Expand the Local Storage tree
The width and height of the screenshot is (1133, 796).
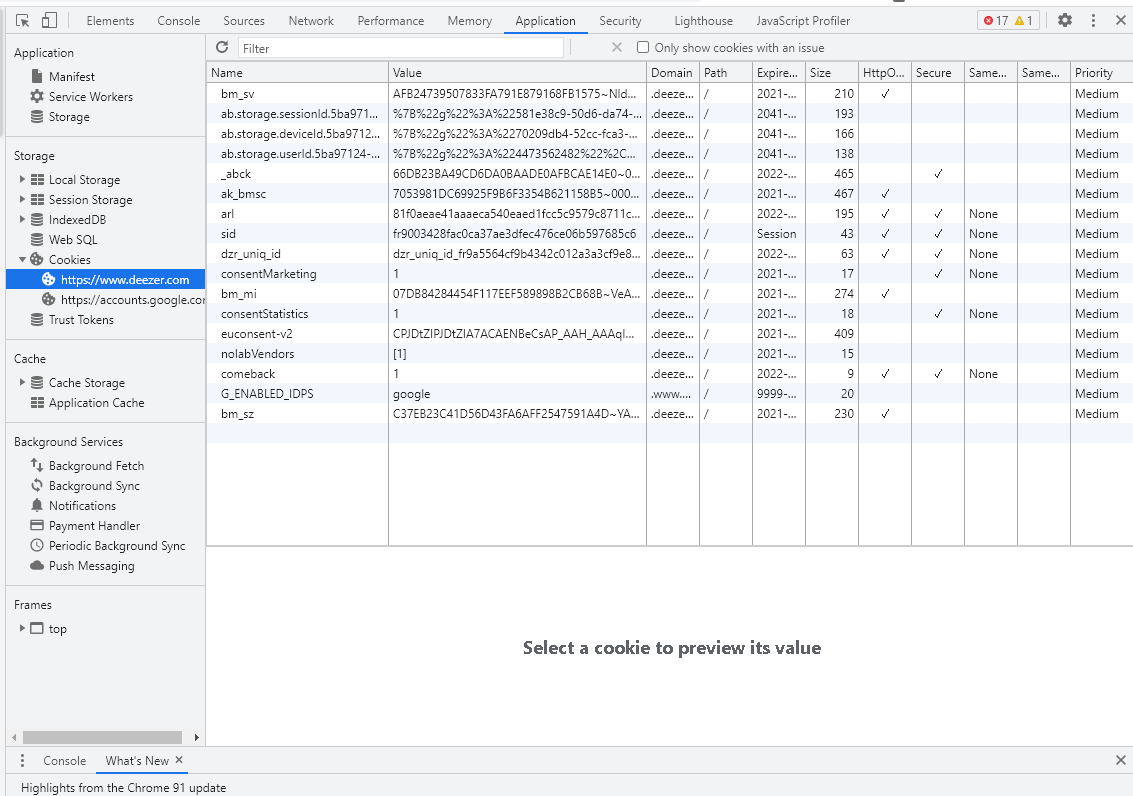pyautogui.click(x=23, y=180)
